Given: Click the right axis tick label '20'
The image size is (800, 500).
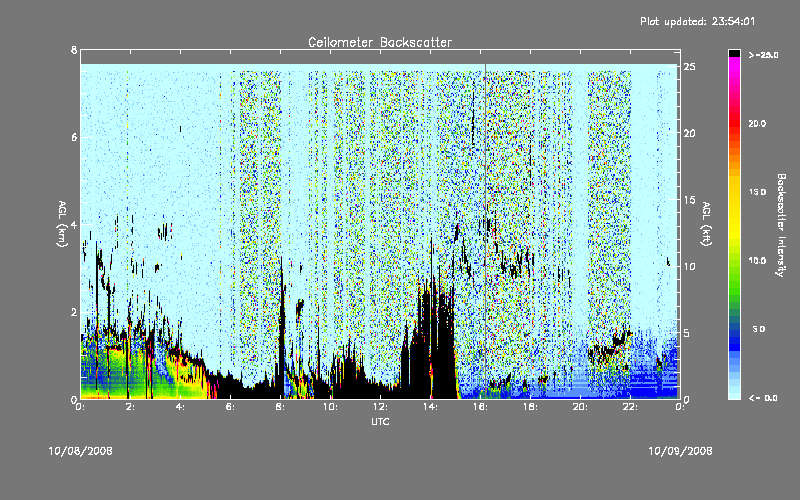Looking at the screenshot, I should click(x=690, y=133).
